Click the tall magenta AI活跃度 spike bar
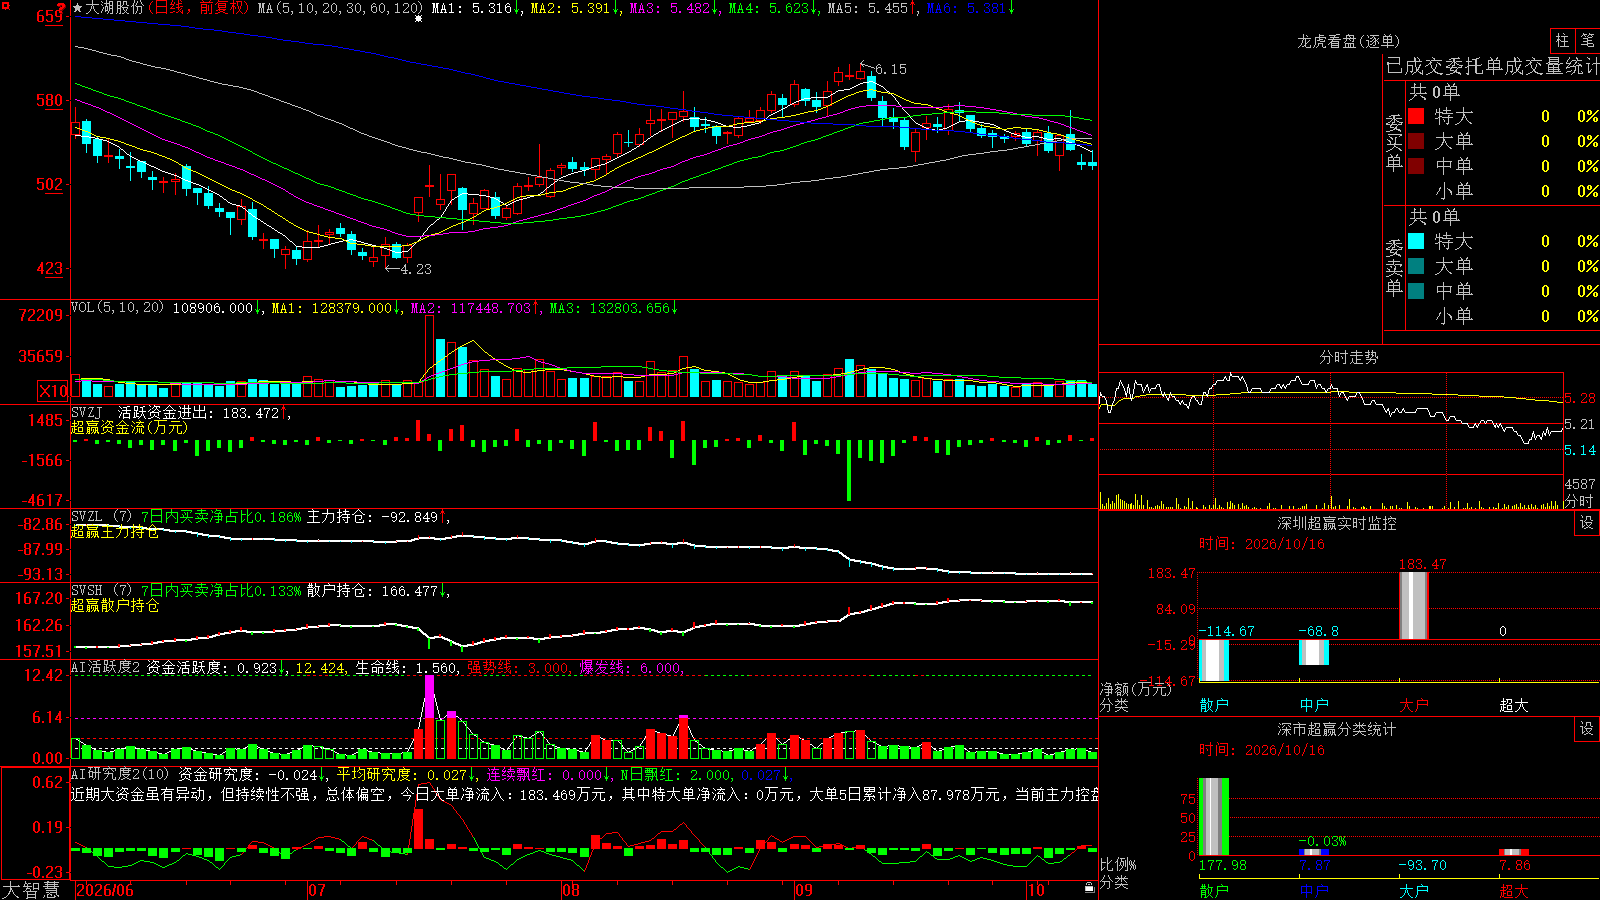 (x=430, y=697)
